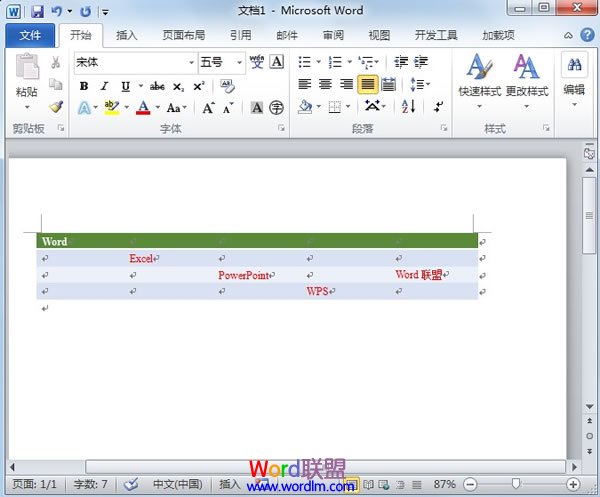
Task: Apply red font color (A)
Action: coord(143,108)
